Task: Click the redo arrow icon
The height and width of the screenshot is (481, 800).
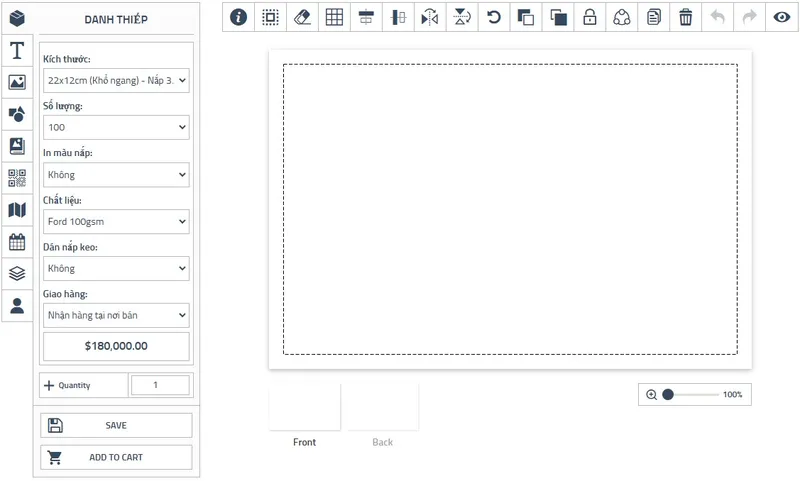Action: [749, 17]
